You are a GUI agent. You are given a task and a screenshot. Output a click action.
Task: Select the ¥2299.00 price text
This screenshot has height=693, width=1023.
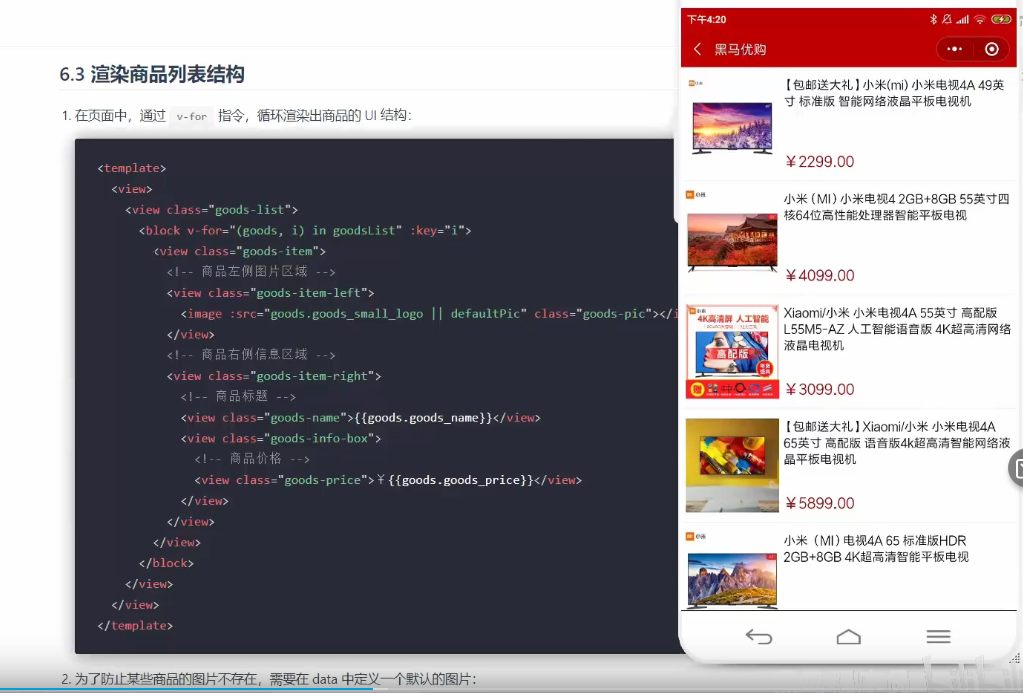819,162
